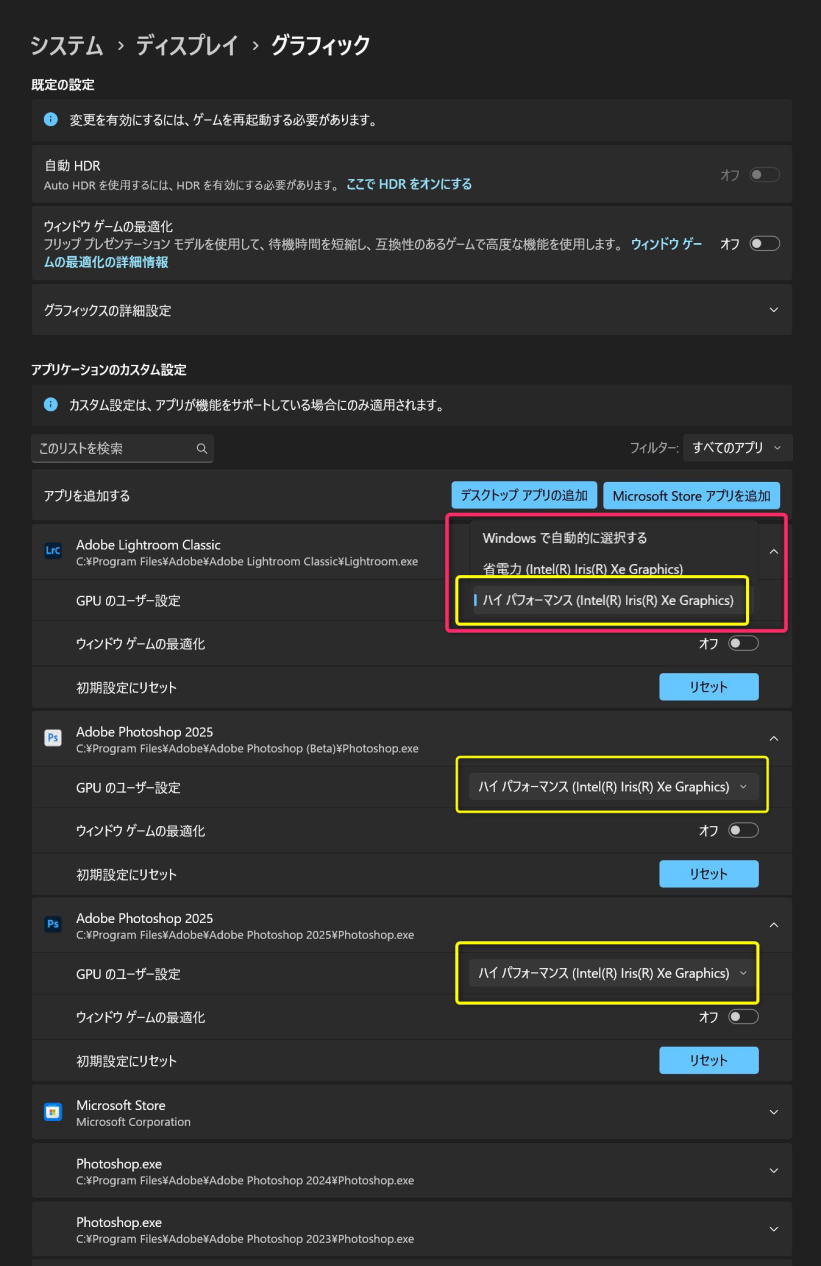Open the フィルター すべてのアプリ dropdown
821x1266 pixels.
point(738,448)
